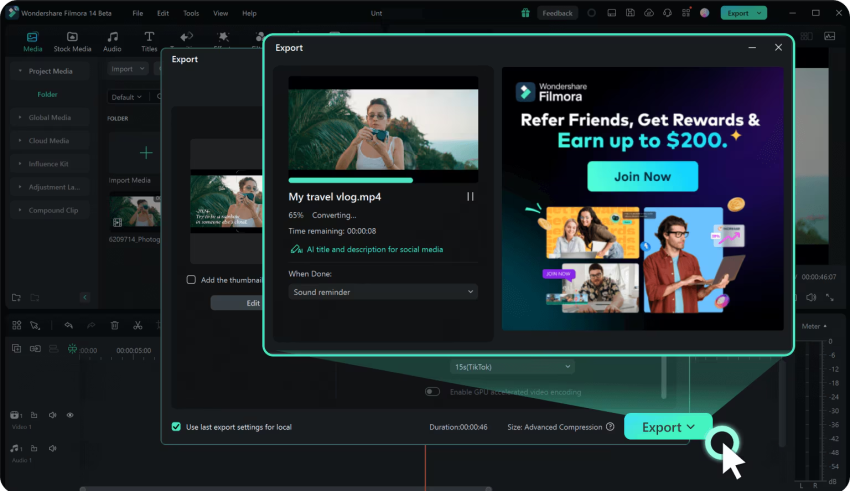Uncheck Use last export settings for local

[x=177, y=427]
